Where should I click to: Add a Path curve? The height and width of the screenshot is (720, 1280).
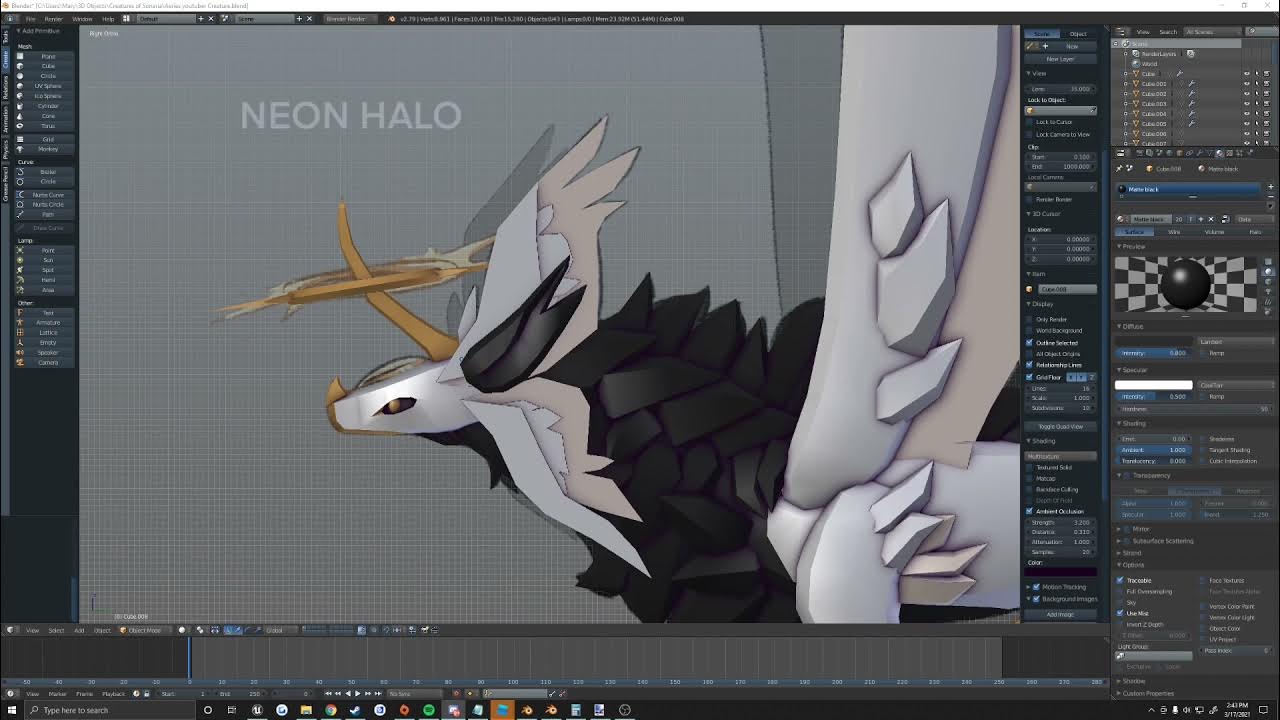(x=47, y=215)
